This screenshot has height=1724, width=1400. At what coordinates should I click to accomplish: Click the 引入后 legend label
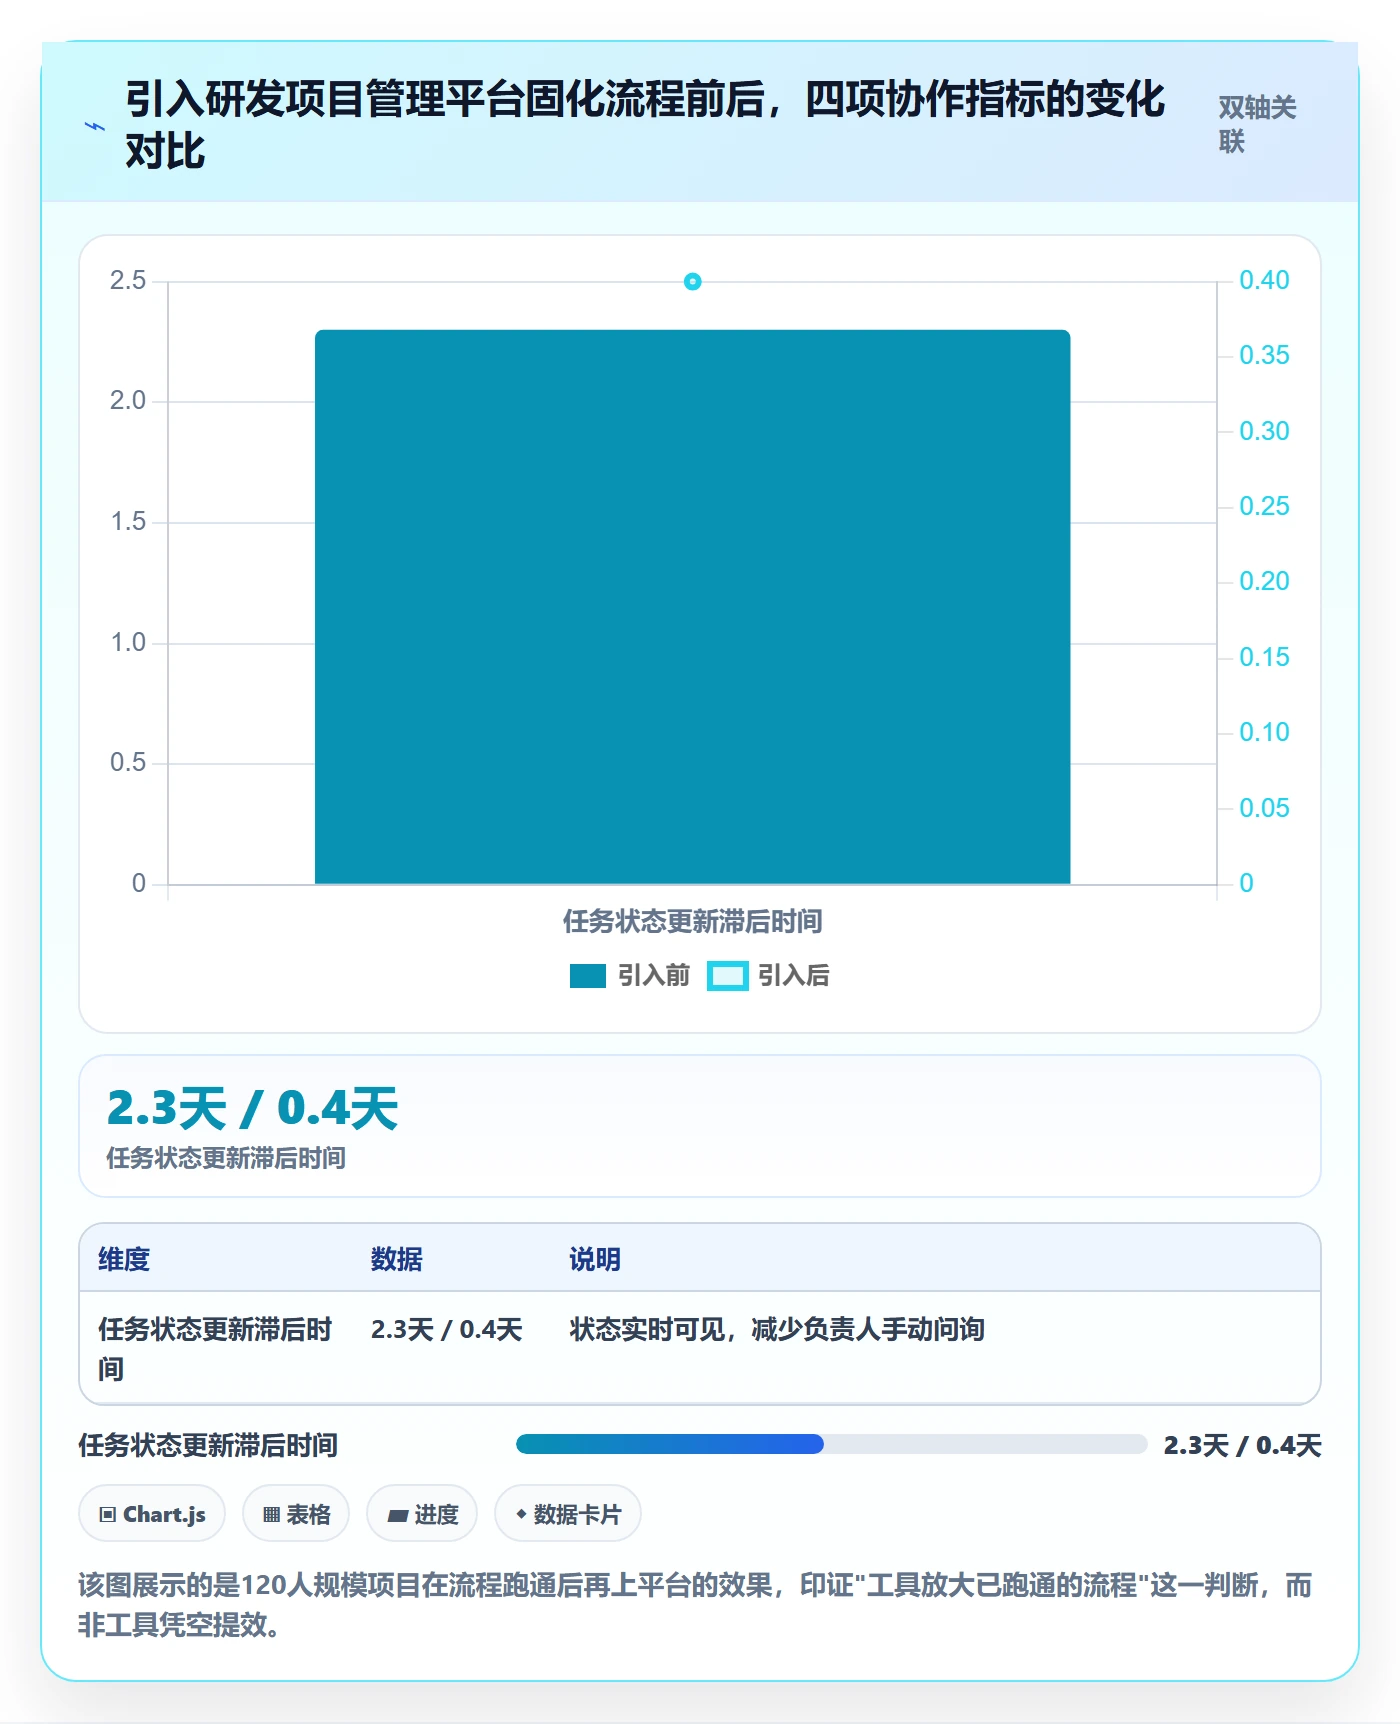pos(794,976)
